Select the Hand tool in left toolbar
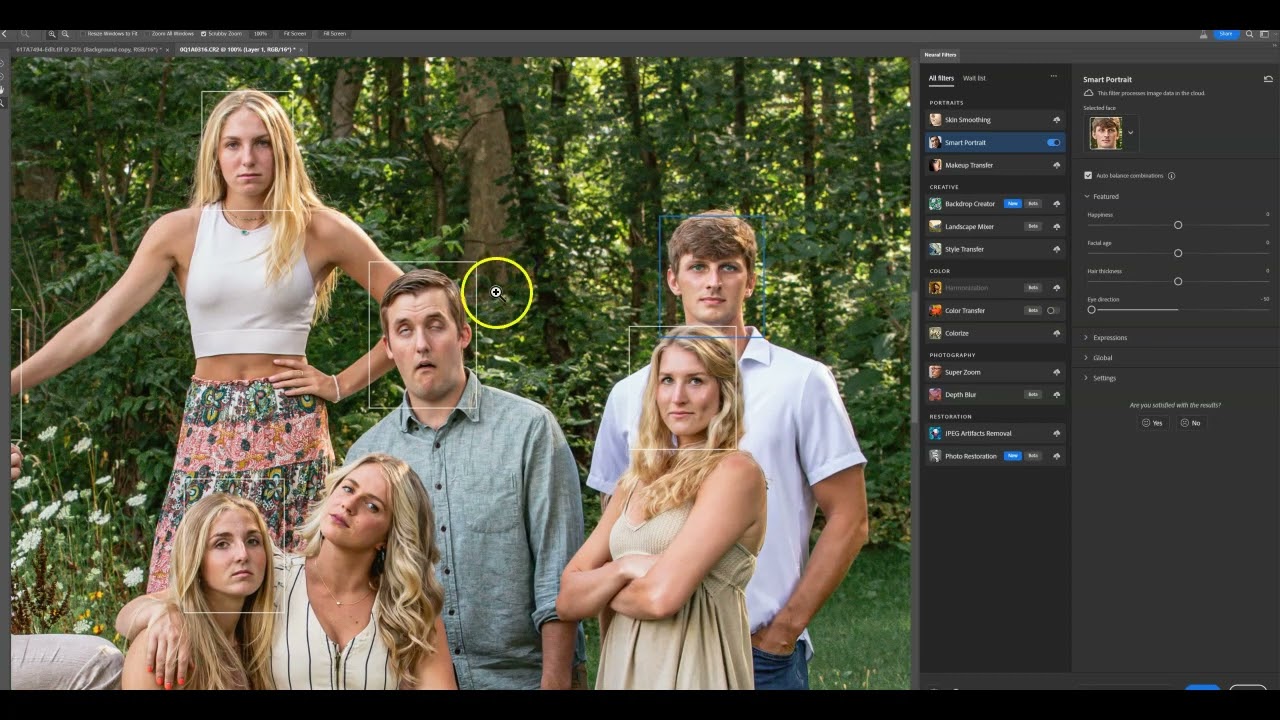This screenshot has width=1280, height=720. pos(3,90)
